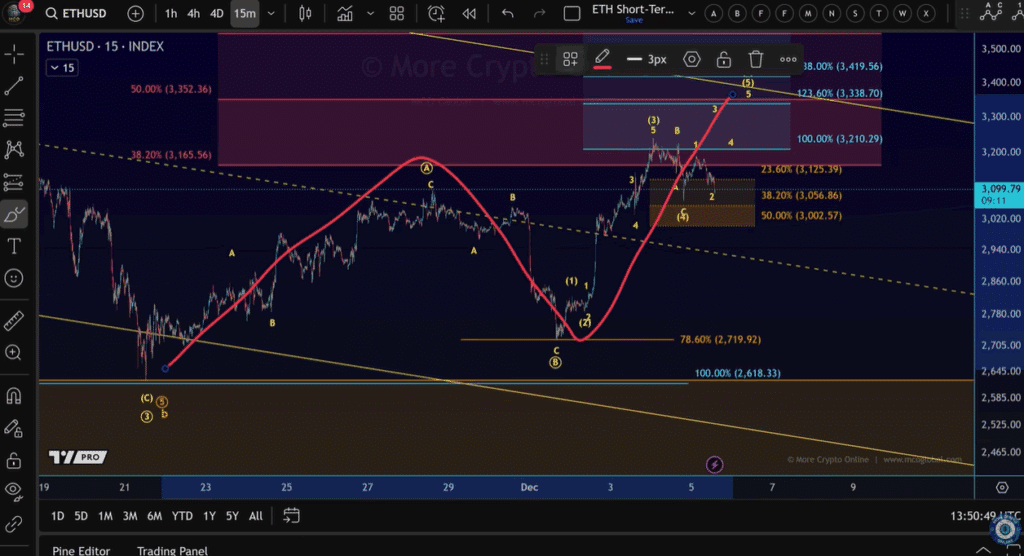Open the Fibonacci and Gann tools
The width and height of the screenshot is (1024, 556).
pyautogui.click(x=14, y=118)
